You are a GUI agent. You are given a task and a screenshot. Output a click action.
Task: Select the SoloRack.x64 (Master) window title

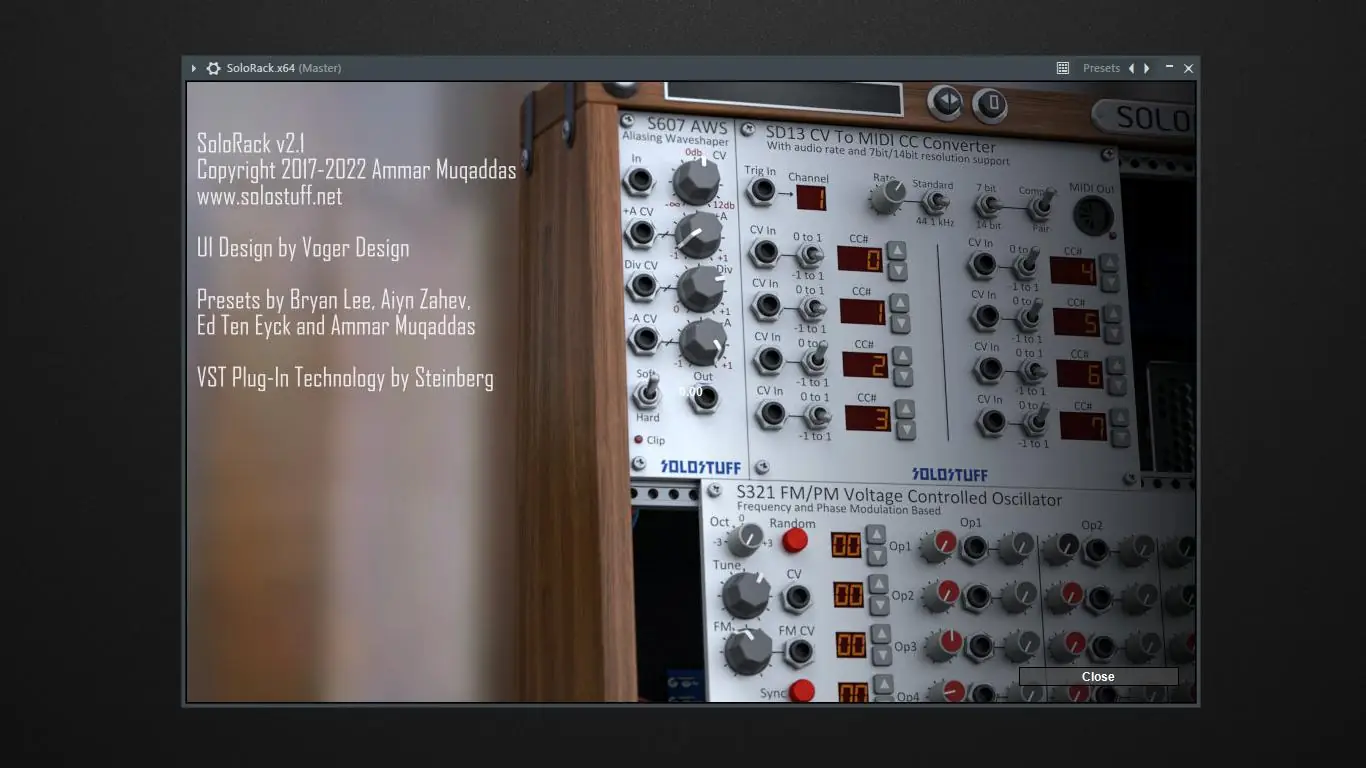[284, 68]
